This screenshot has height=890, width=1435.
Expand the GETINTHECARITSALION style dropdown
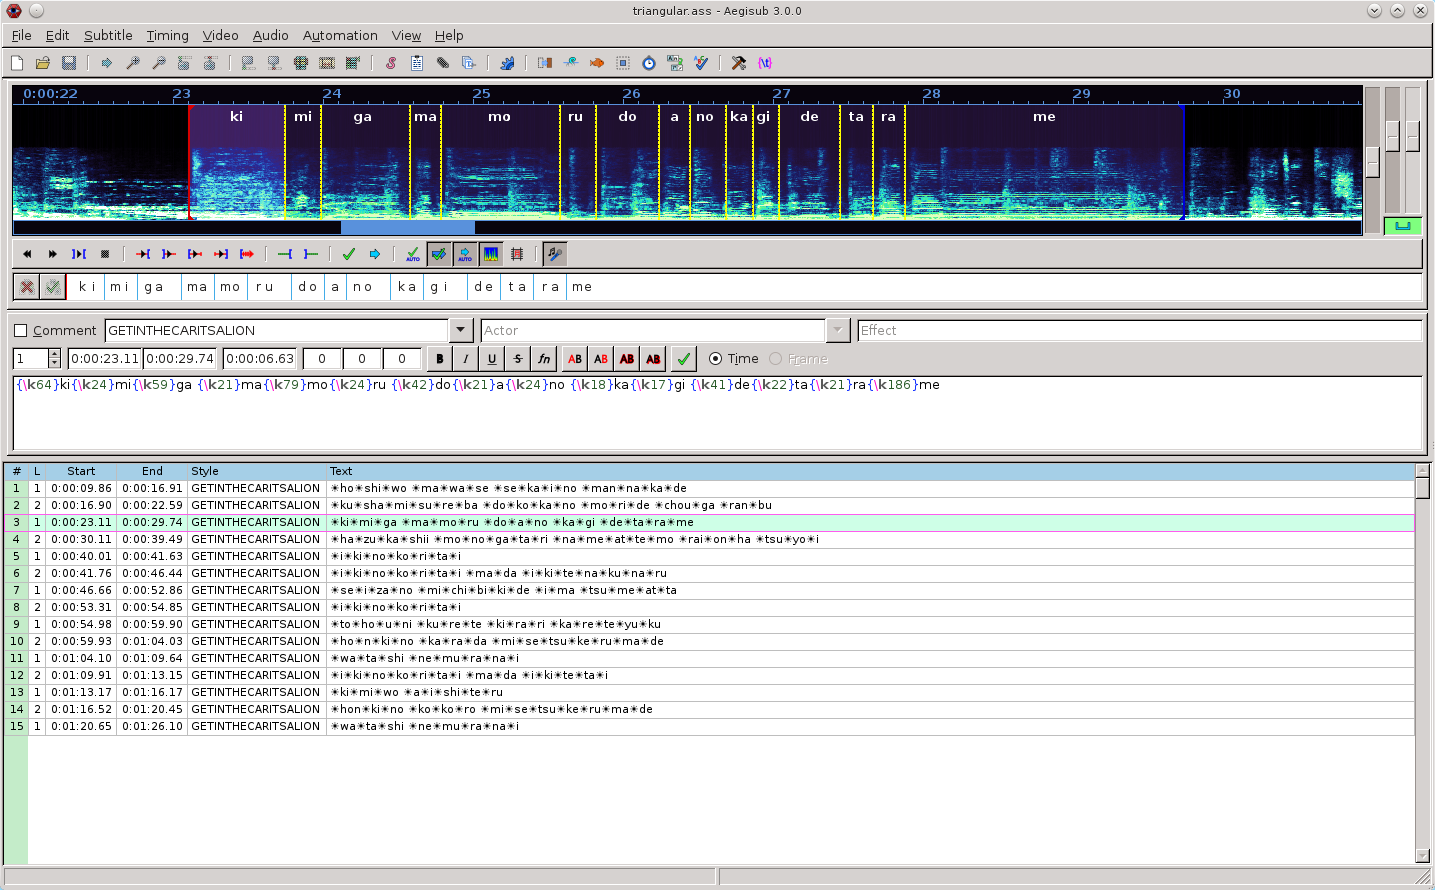(460, 331)
